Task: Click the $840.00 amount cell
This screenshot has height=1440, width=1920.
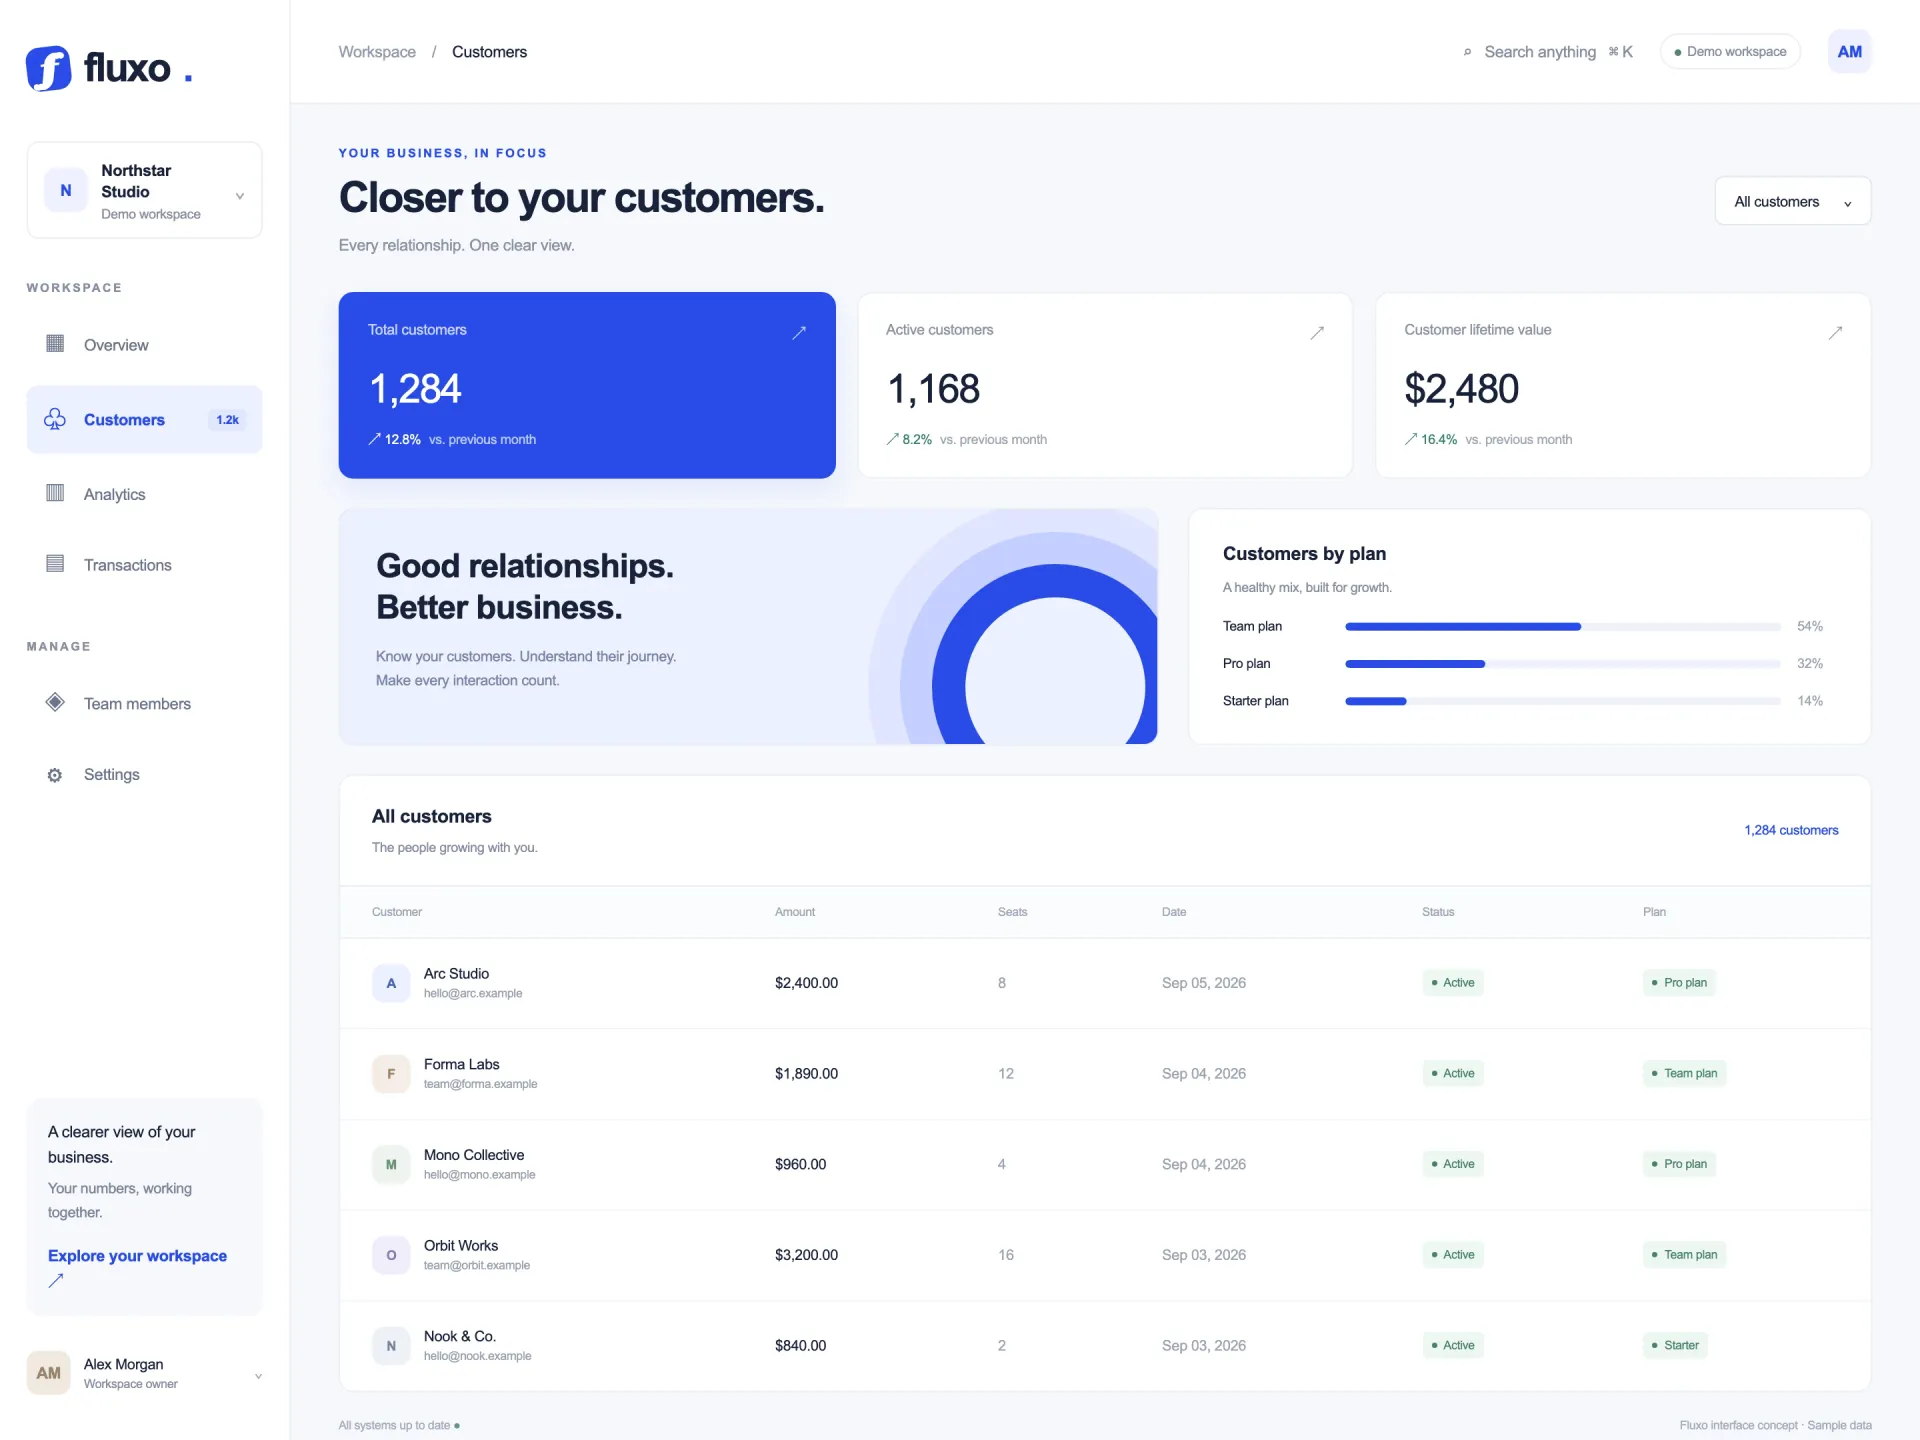Action: point(800,1346)
